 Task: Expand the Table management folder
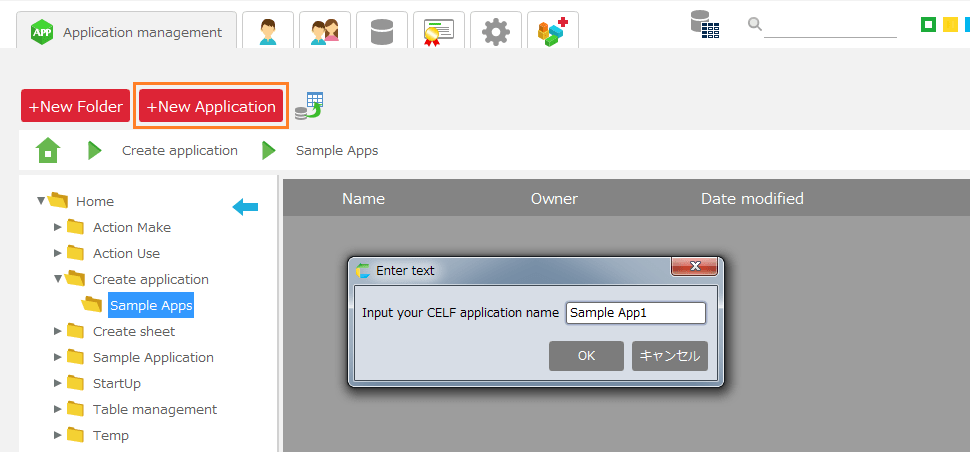tap(58, 409)
